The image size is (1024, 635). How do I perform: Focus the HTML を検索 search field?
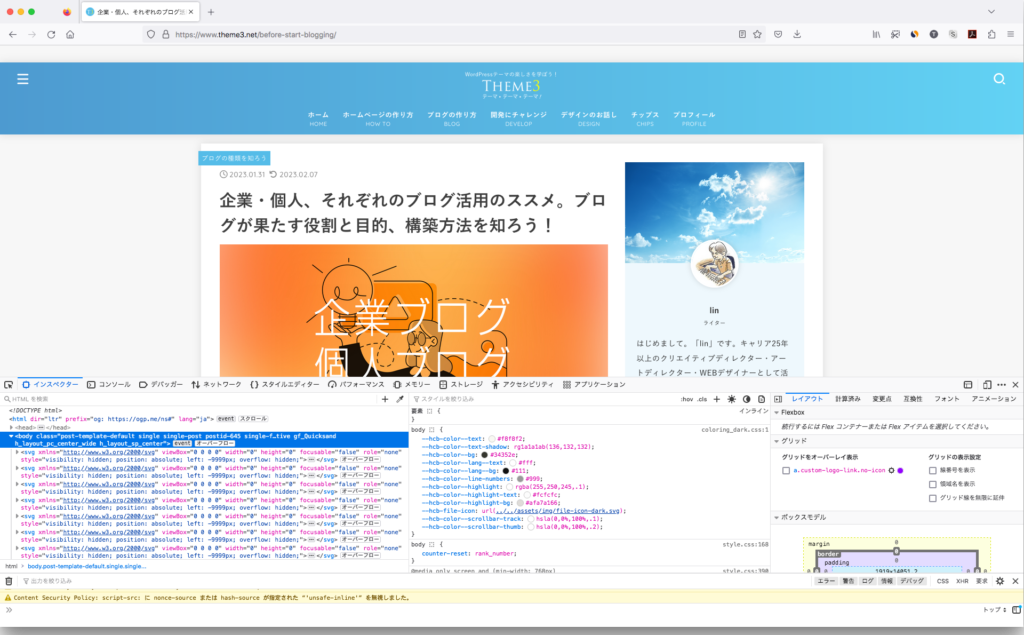pos(189,399)
